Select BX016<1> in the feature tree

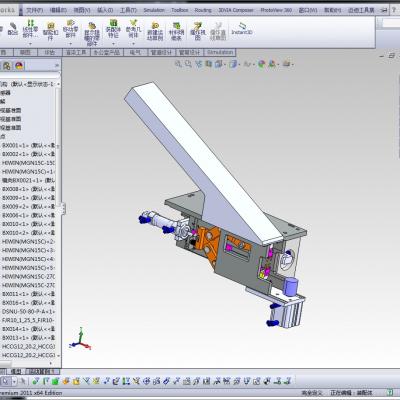(x=28, y=303)
